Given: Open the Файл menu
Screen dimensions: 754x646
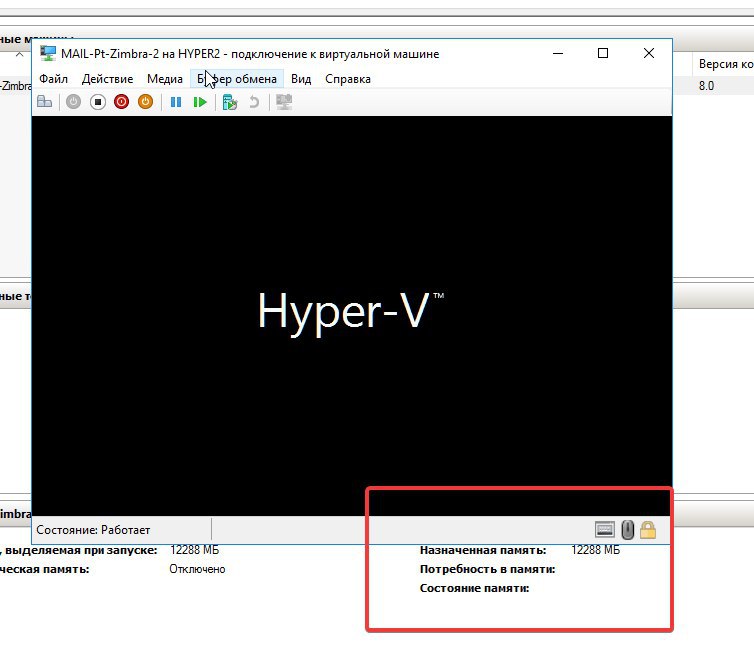Looking at the screenshot, I should (x=53, y=79).
